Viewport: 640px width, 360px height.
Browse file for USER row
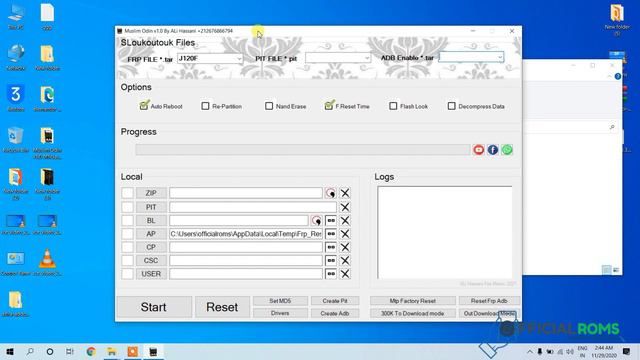click(331, 274)
